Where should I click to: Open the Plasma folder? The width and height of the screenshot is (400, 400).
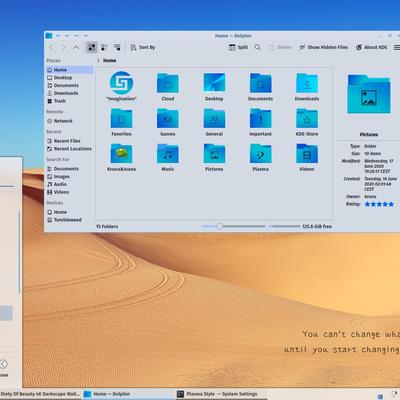[260, 157]
